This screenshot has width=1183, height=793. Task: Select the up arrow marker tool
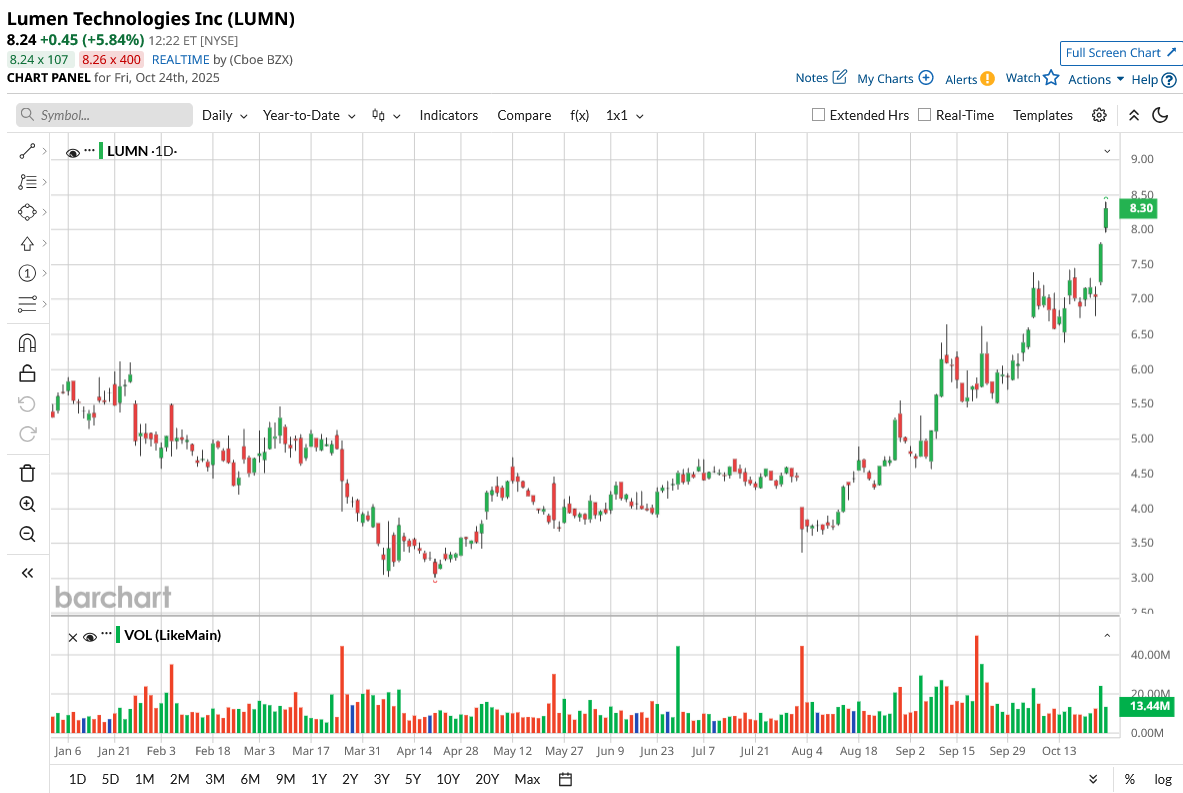27,243
